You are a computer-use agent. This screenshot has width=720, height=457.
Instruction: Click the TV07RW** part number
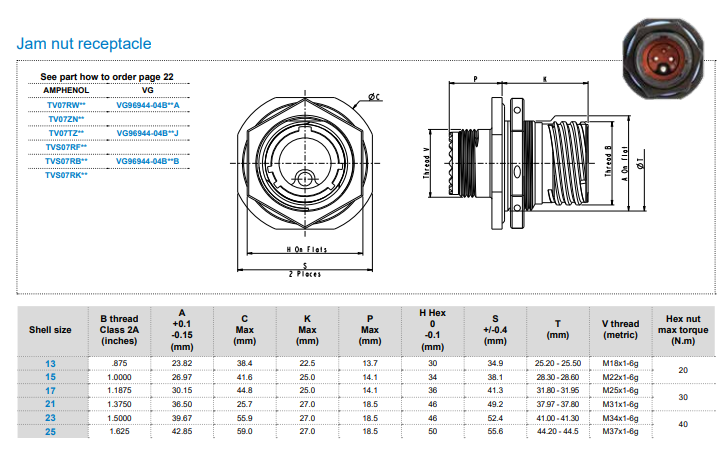tap(67, 104)
